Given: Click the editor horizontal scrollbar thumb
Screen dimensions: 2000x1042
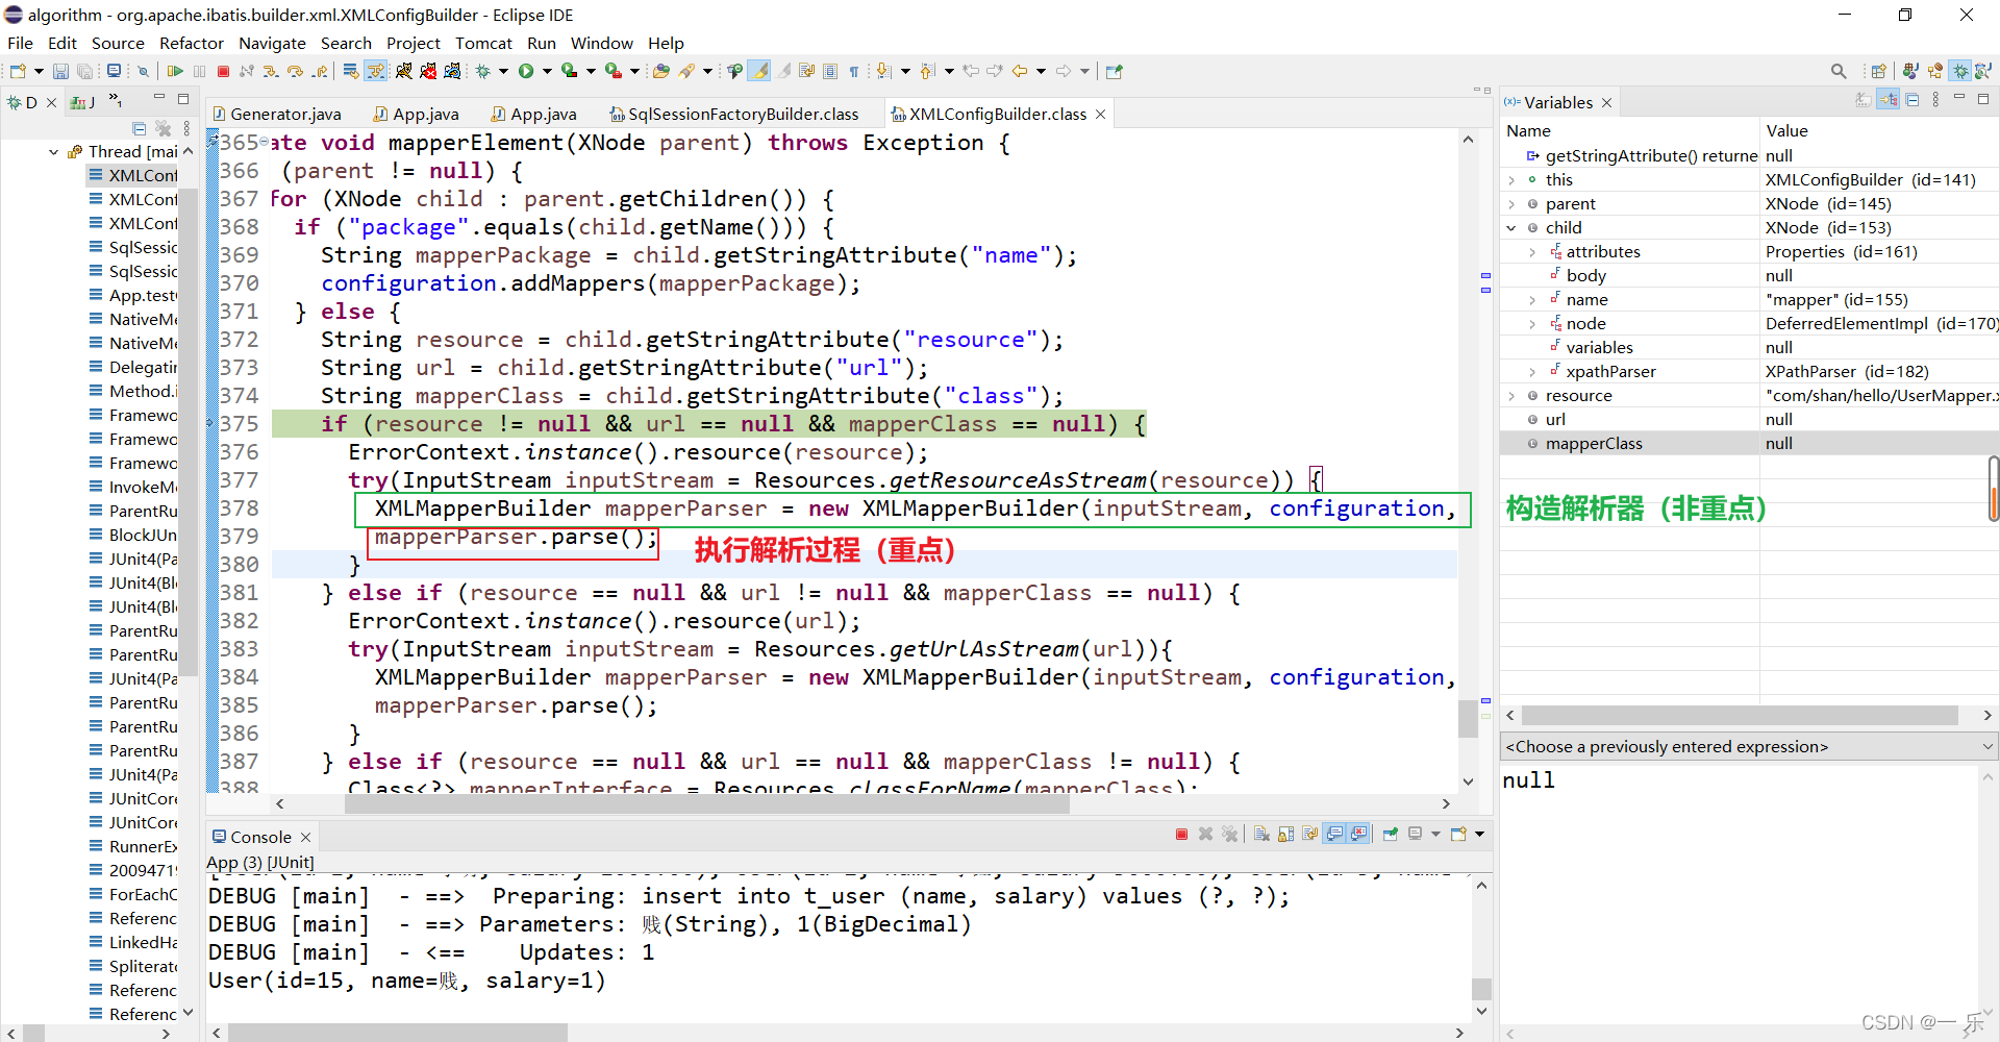Looking at the screenshot, I should 708,804.
